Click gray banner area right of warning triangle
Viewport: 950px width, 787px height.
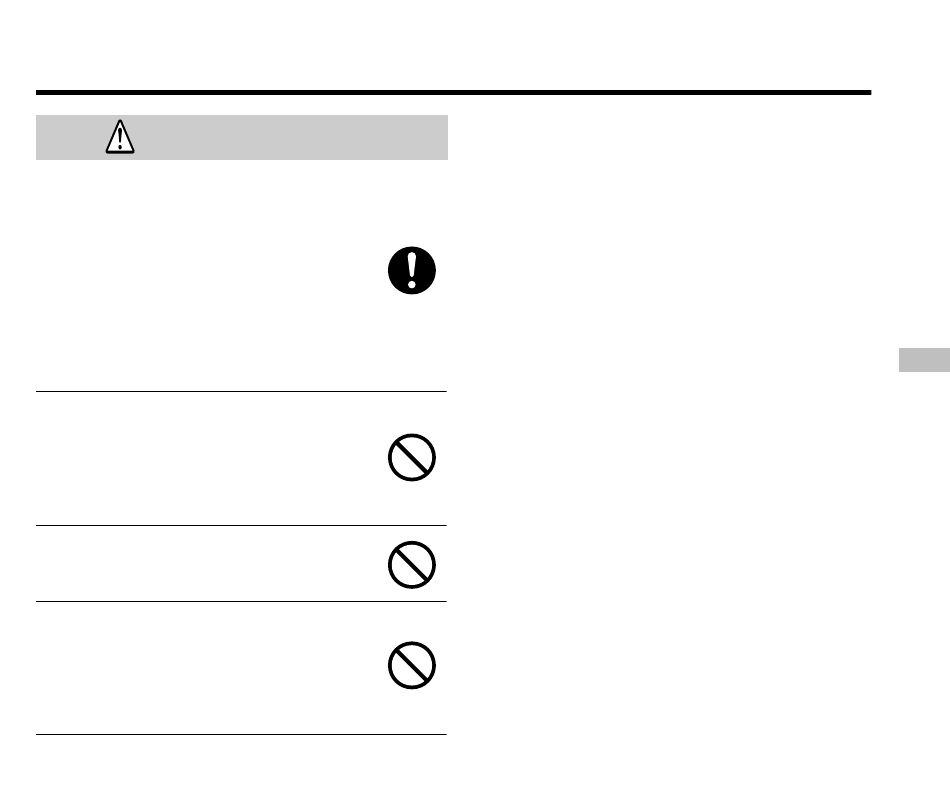(291, 138)
